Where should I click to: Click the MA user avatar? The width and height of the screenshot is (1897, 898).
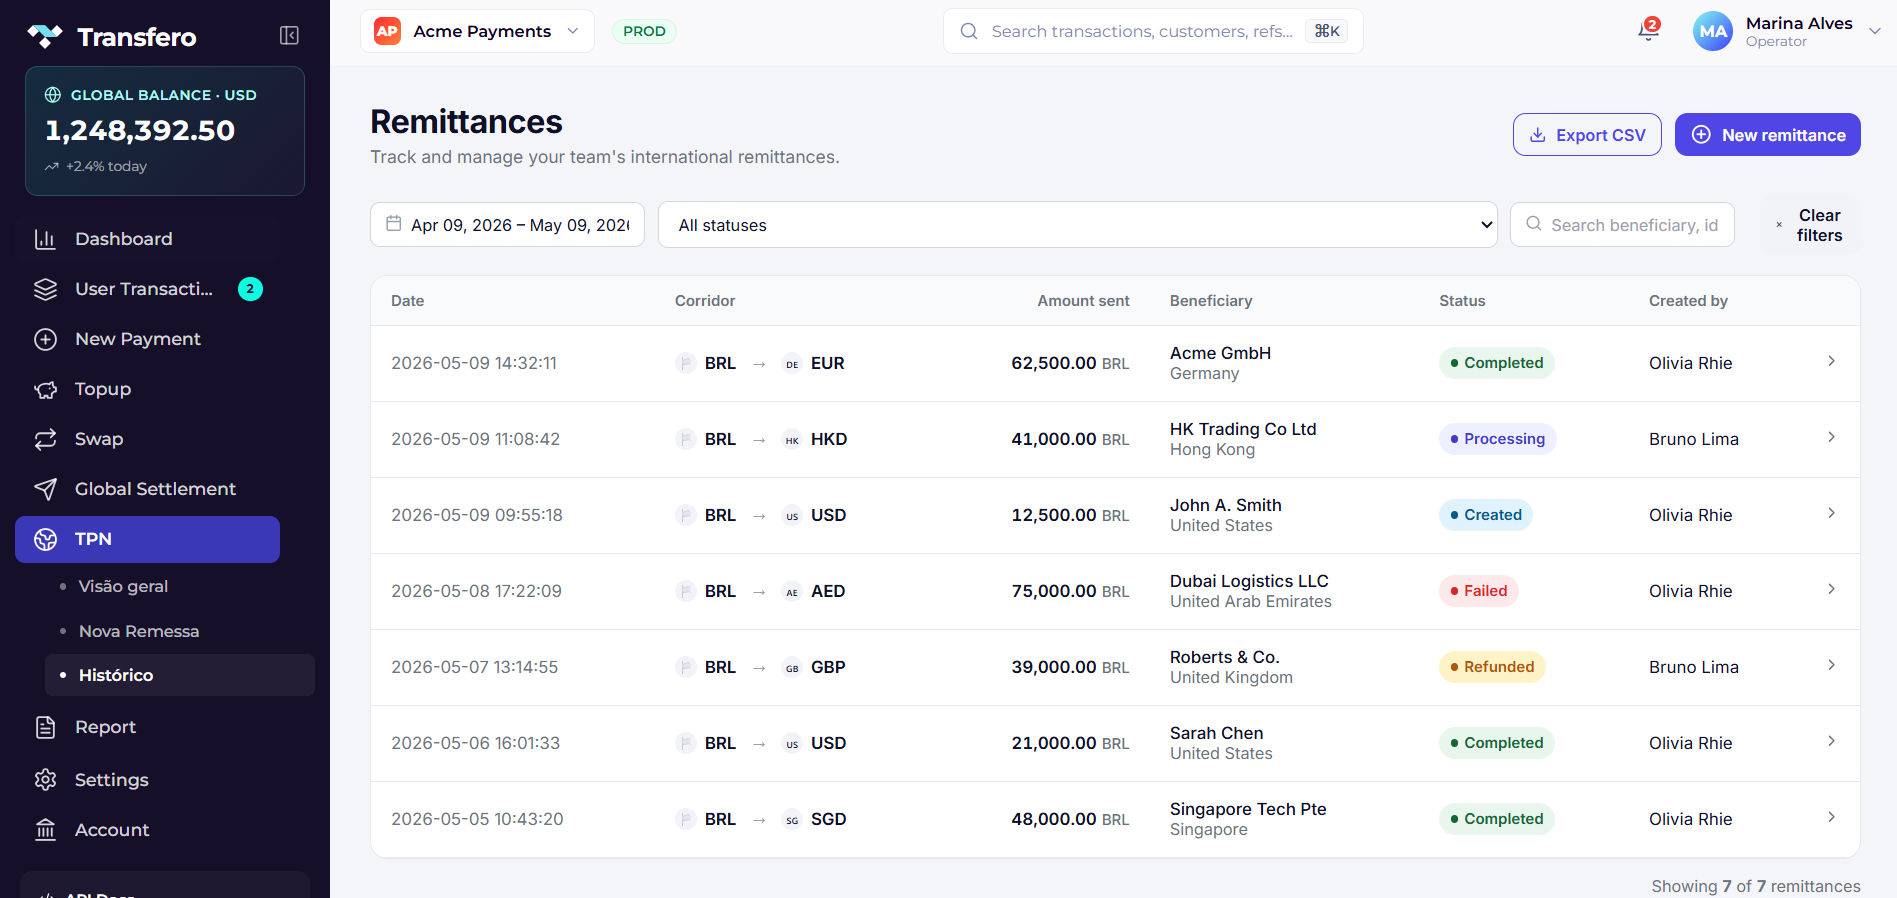[1712, 31]
